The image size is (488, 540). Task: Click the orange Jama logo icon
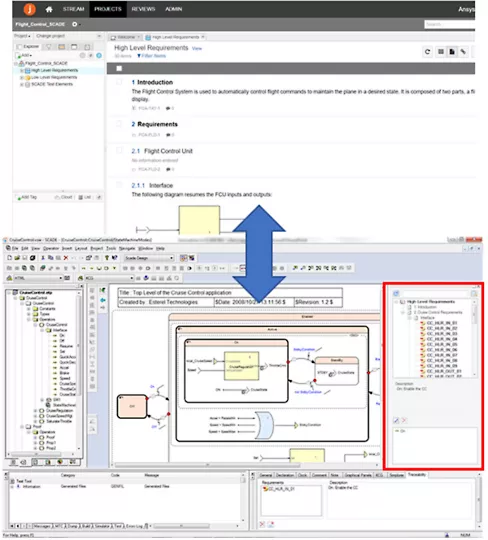[29, 9]
